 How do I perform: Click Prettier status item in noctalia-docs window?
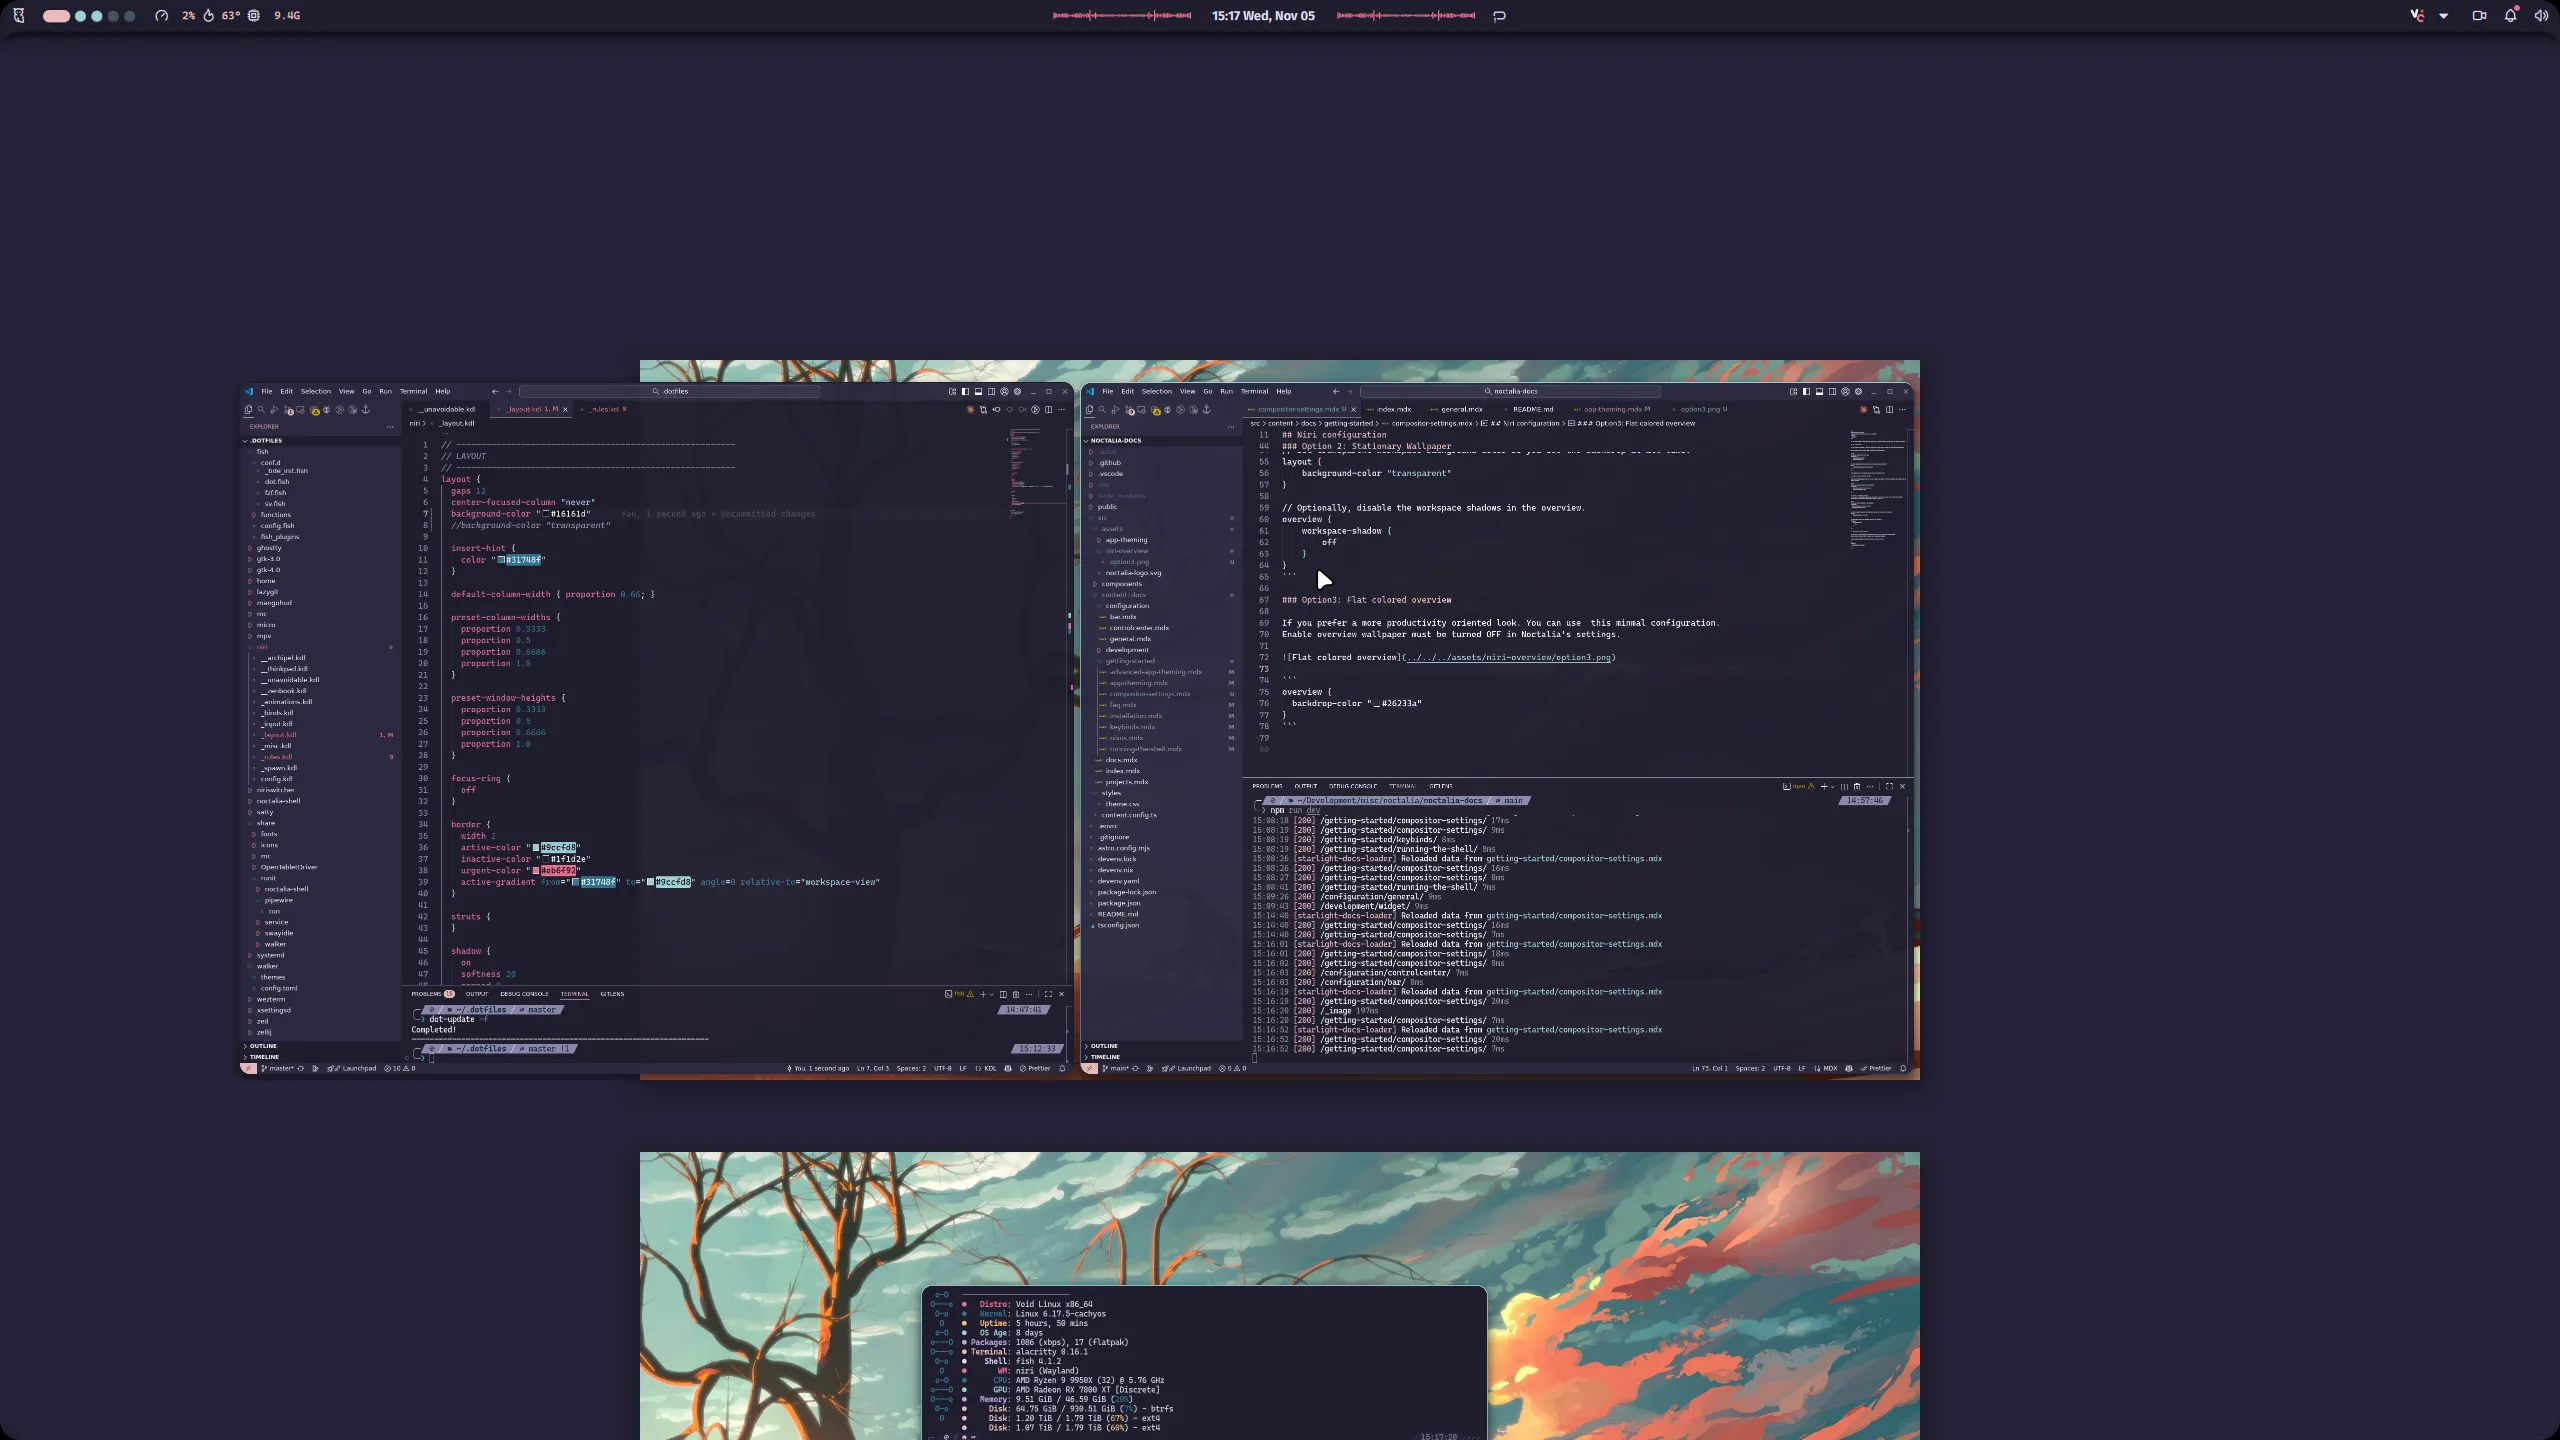pyautogui.click(x=1876, y=1068)
